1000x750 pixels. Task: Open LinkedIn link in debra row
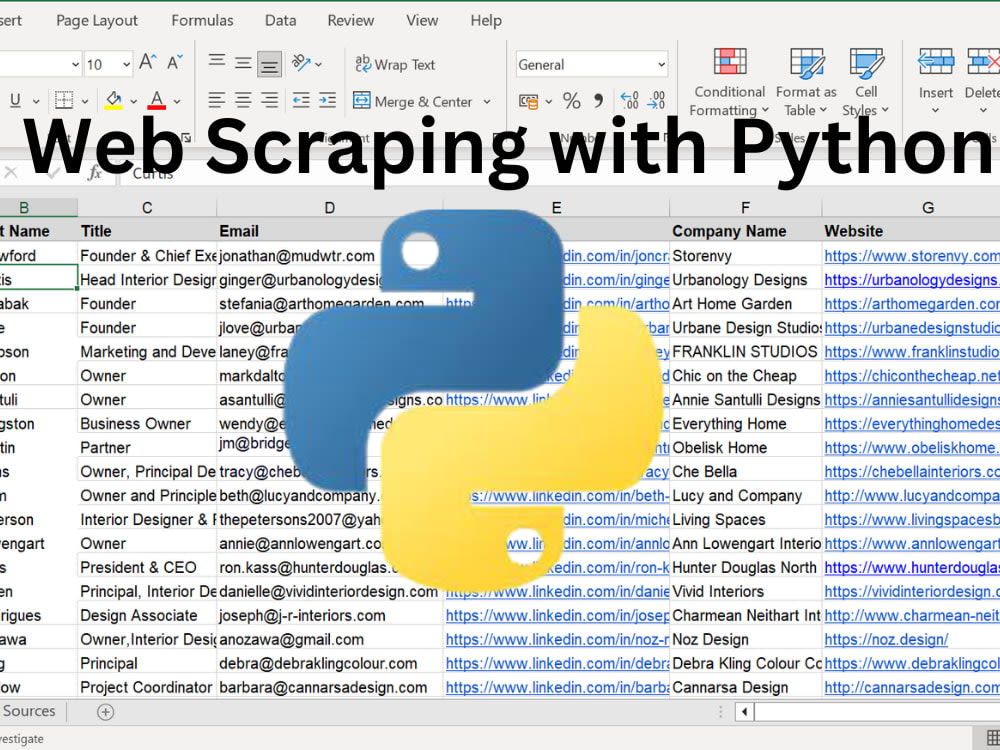coord(557,663)
